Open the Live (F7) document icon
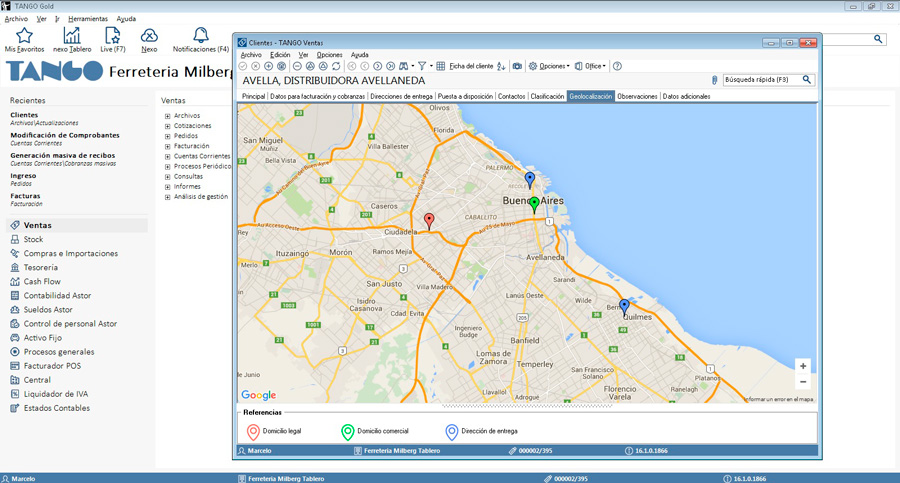The image size is (900, 483). point(112,36)
